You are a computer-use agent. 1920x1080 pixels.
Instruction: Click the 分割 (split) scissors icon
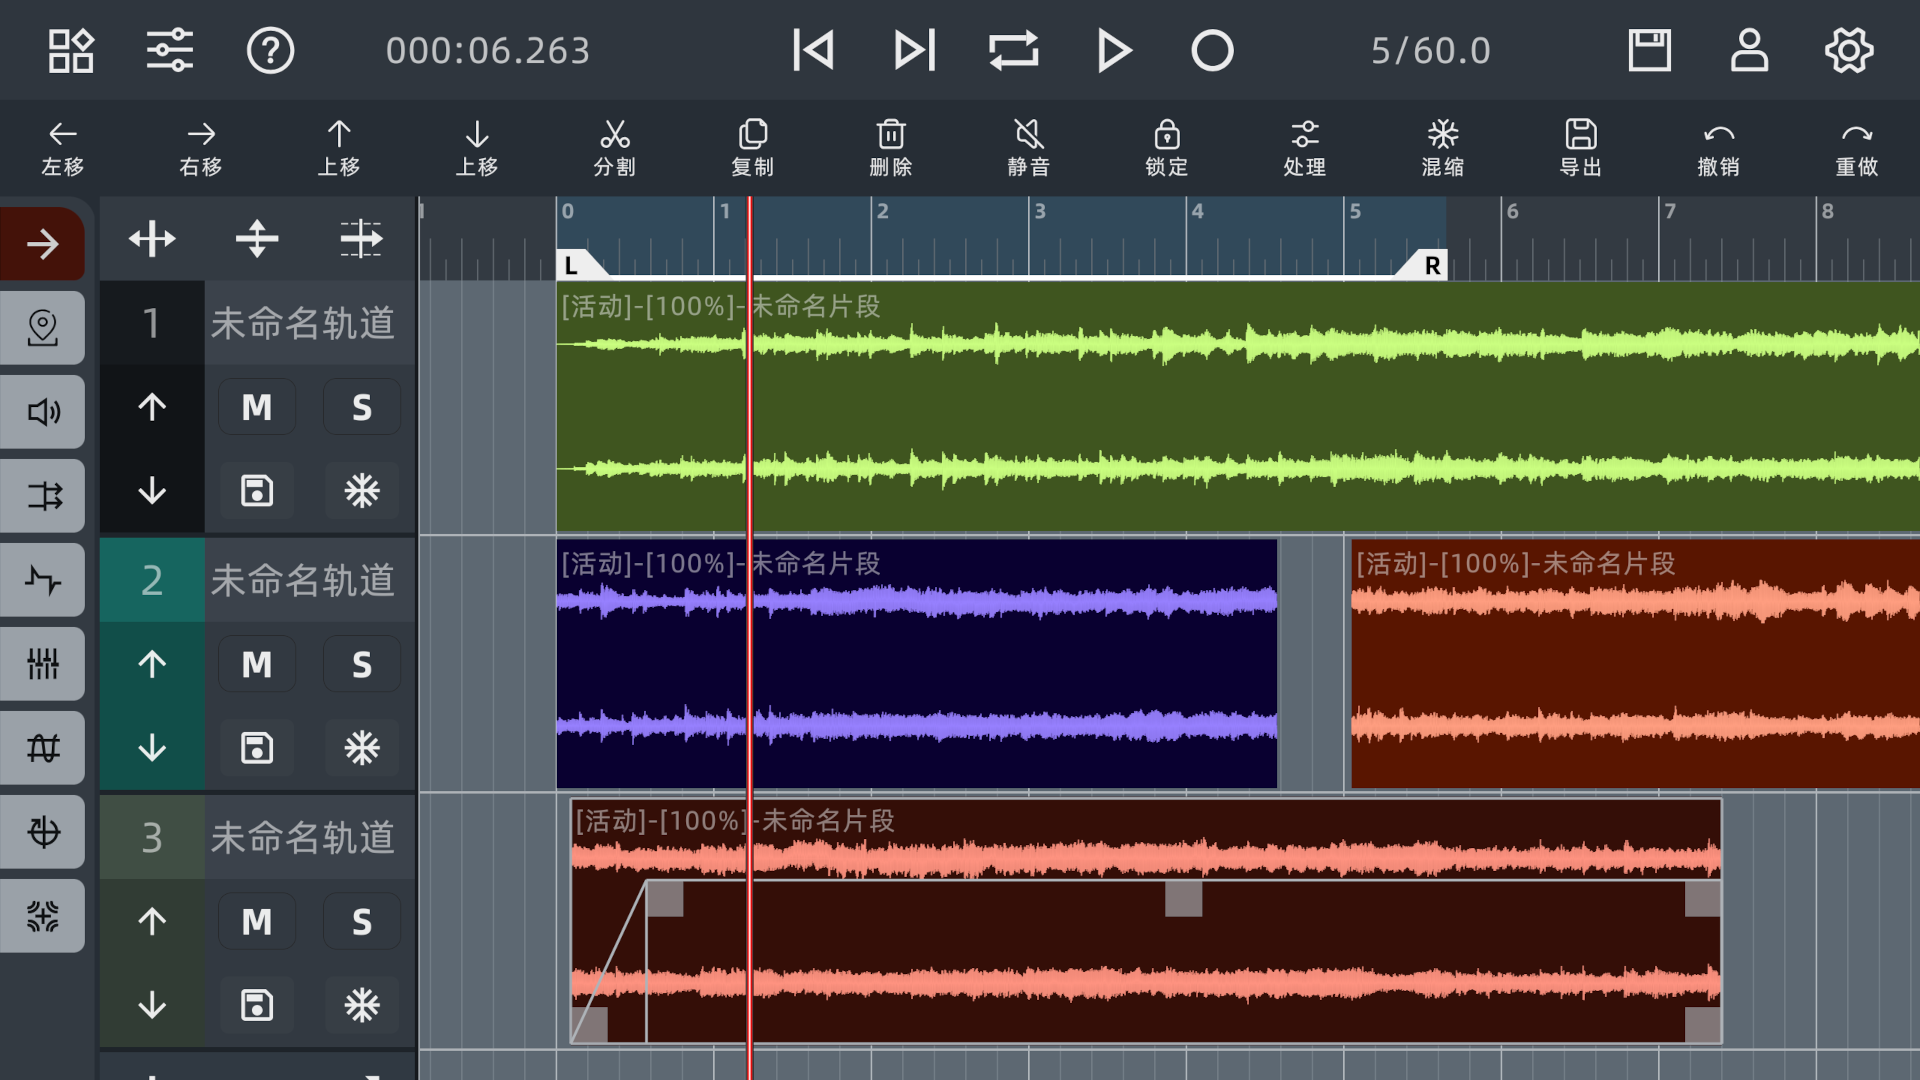(x=614, y=147)
